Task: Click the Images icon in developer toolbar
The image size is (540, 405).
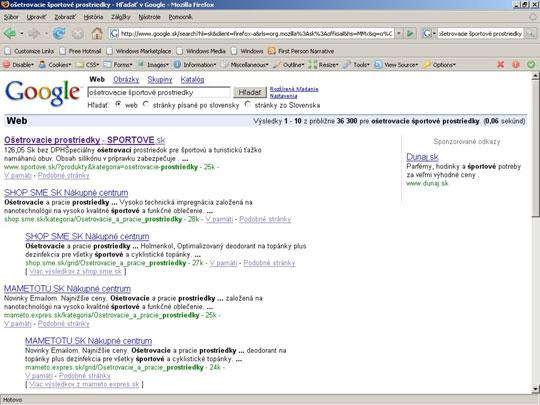Action: 141,64
